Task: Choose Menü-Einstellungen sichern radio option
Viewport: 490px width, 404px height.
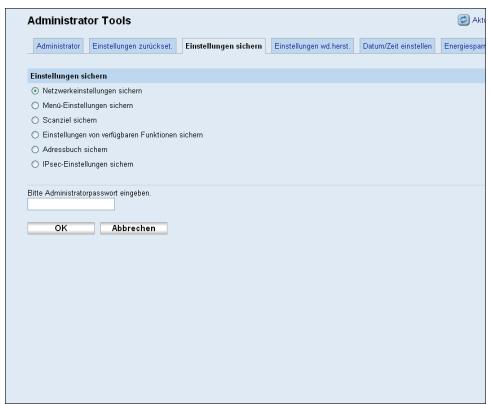Action: click(35, 105)
